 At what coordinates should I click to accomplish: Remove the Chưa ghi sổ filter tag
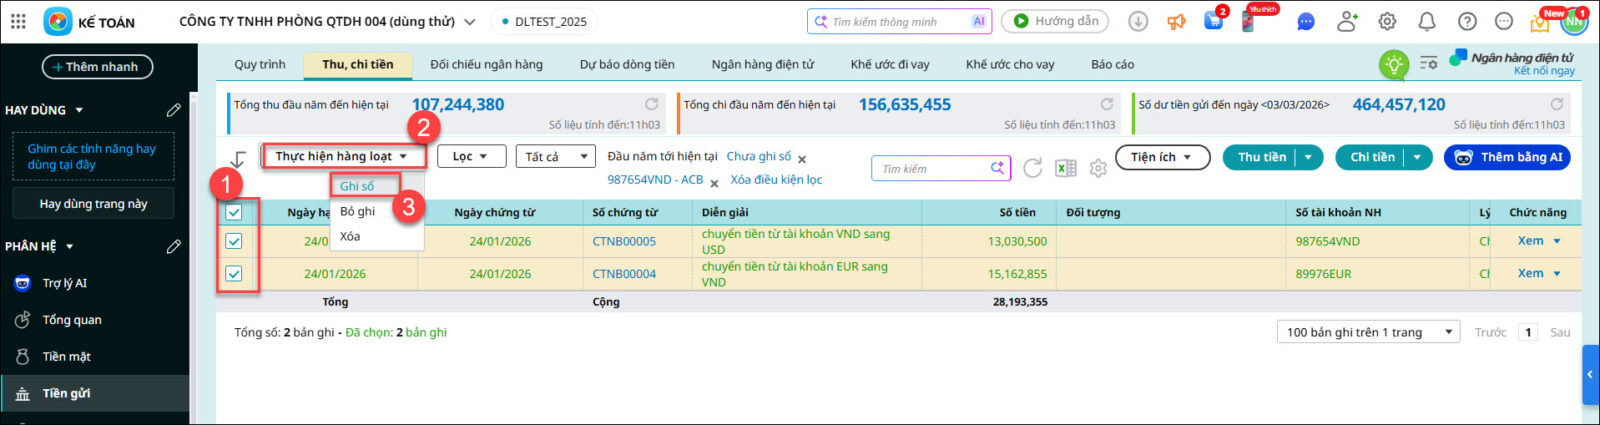(802, 159)
